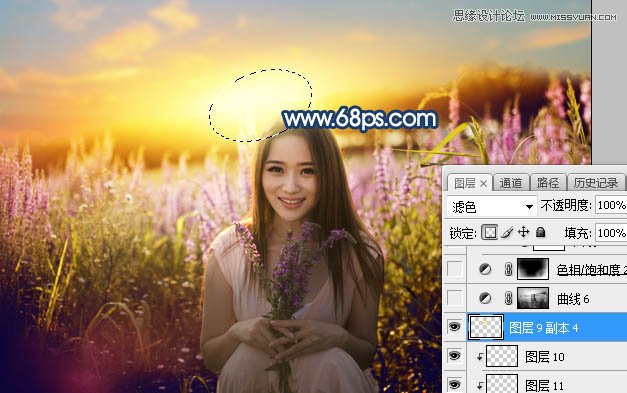Screen dimensions: 627x393
Task: Toggle lock transparent pixels icon
Action: pos(489,232)
